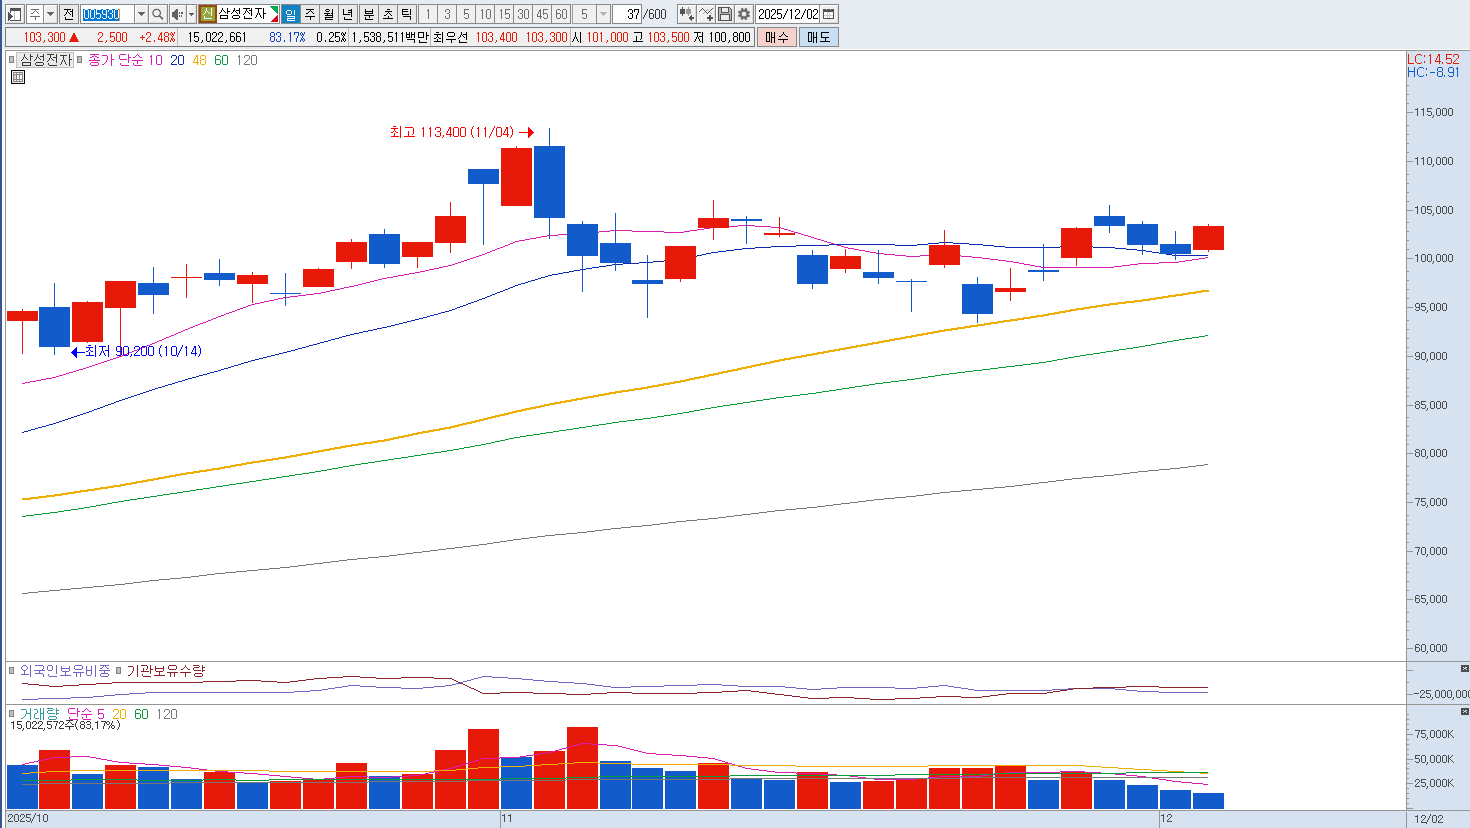Expand the sound options dropdown arrow

tap(191, 14)
